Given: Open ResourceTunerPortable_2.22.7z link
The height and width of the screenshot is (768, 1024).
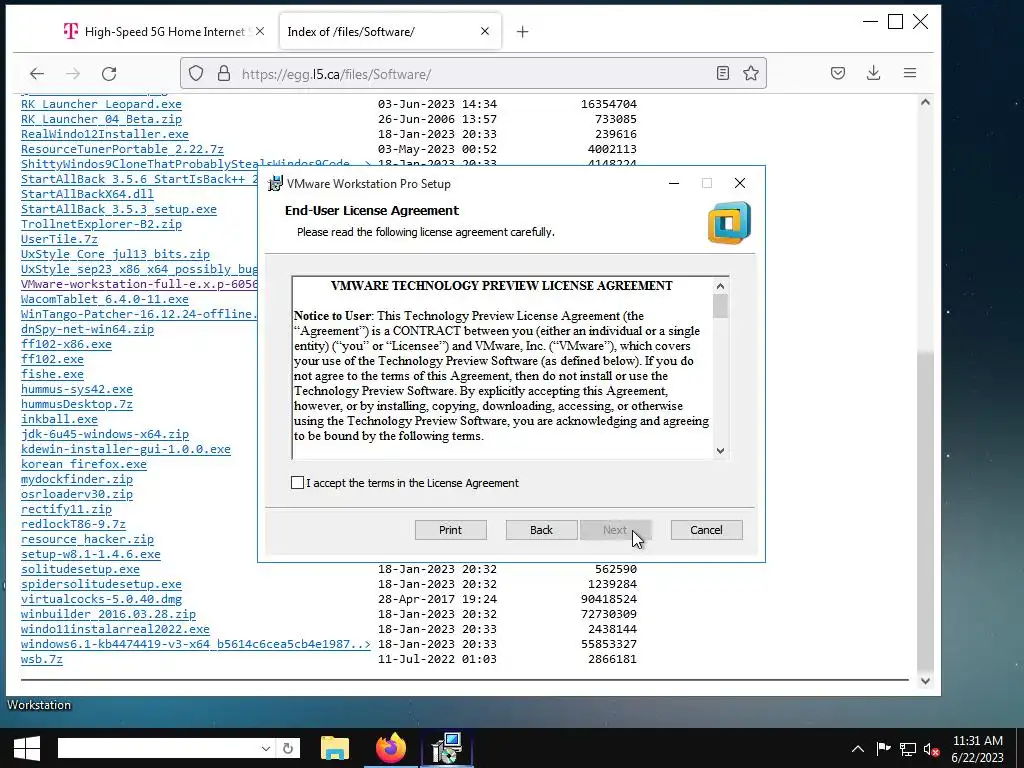Looking at the screenshot, I should pos(122,149).
